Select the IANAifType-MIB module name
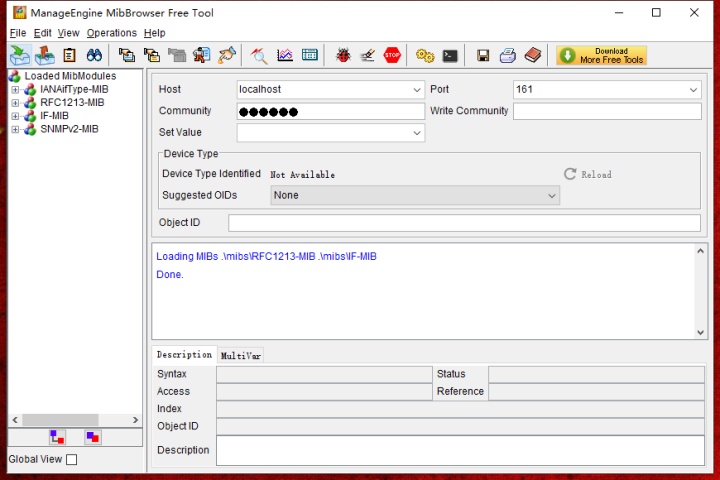The image size is (720, 480). pyautogui.click(x=74, y=89)
